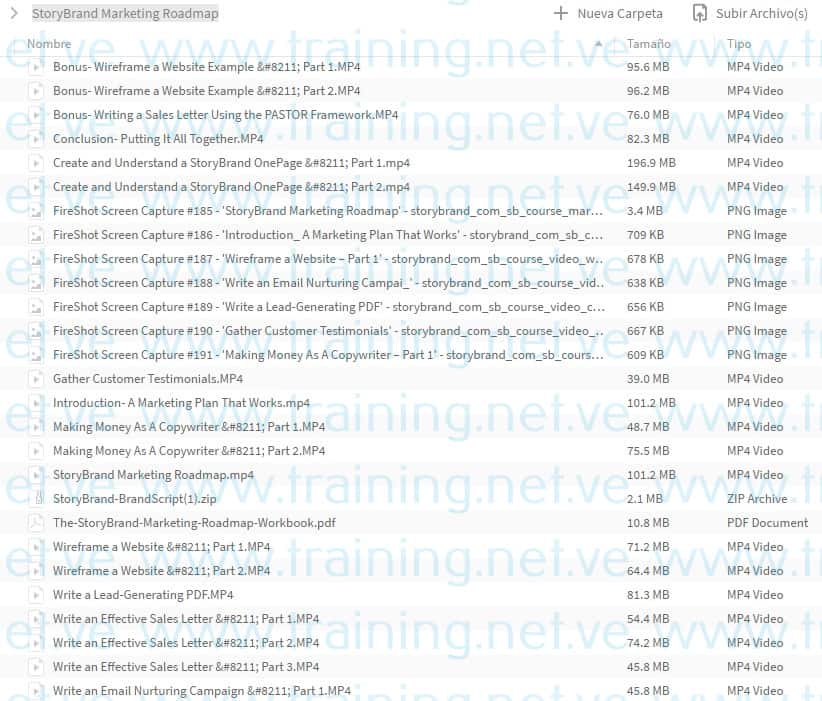Click the ZIP archive icon for StoryBrand-BrandScript(1).zip
This screenshot has height=701, width=822.
(x=38, y=498)
